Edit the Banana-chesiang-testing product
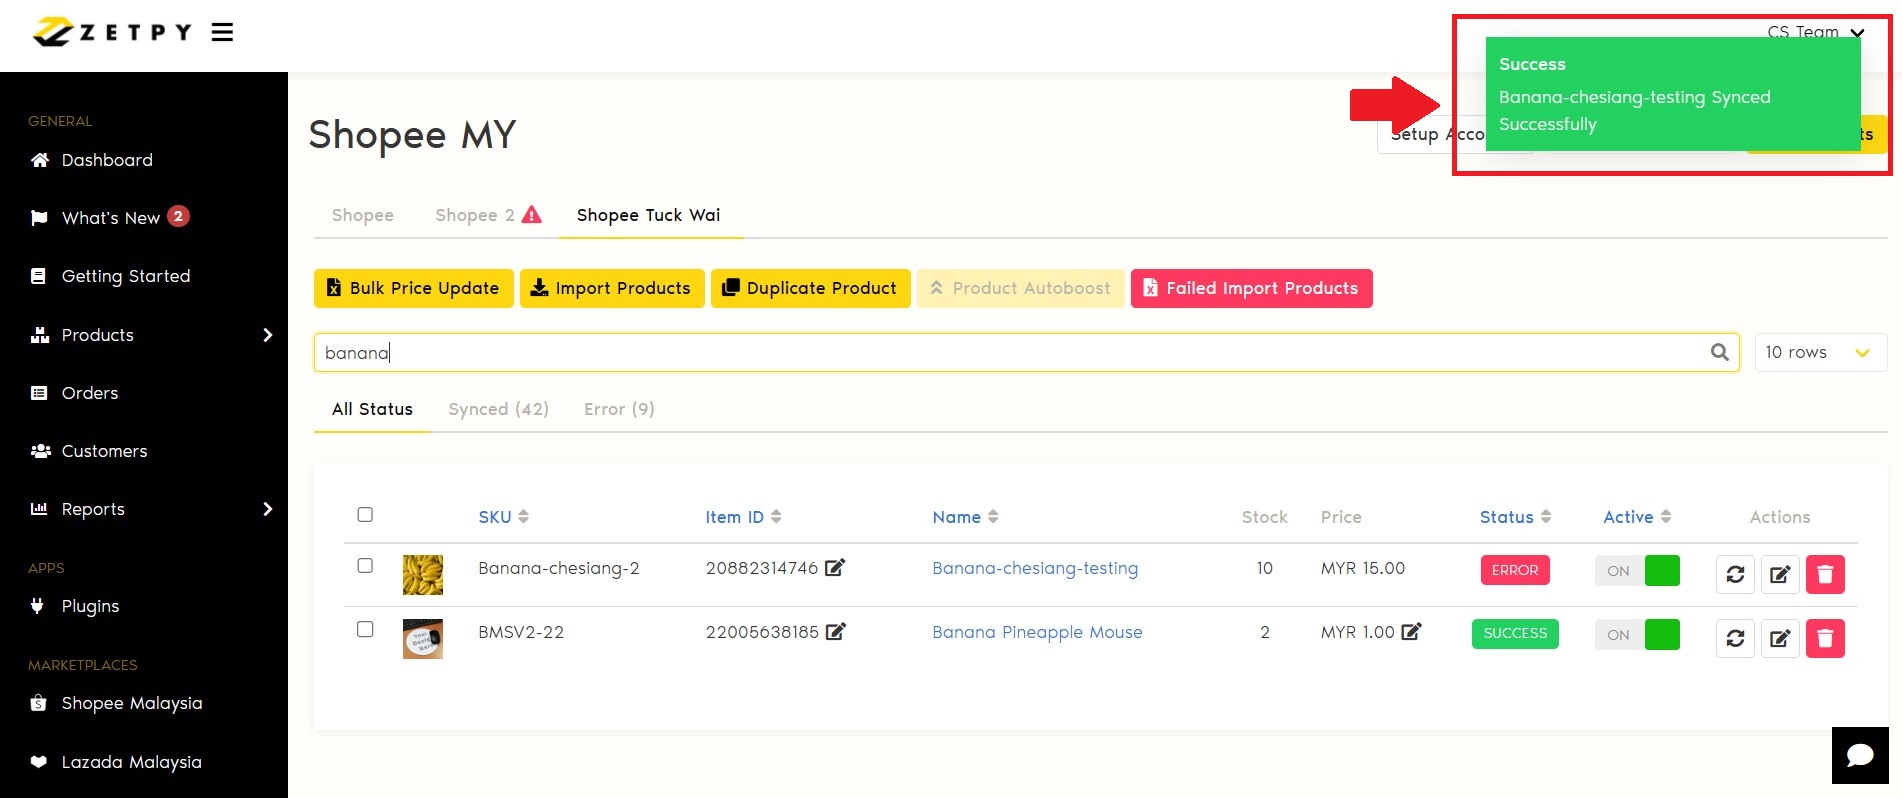The image size is (1902, 798). pyautogui.click(x=1780, y=574)
